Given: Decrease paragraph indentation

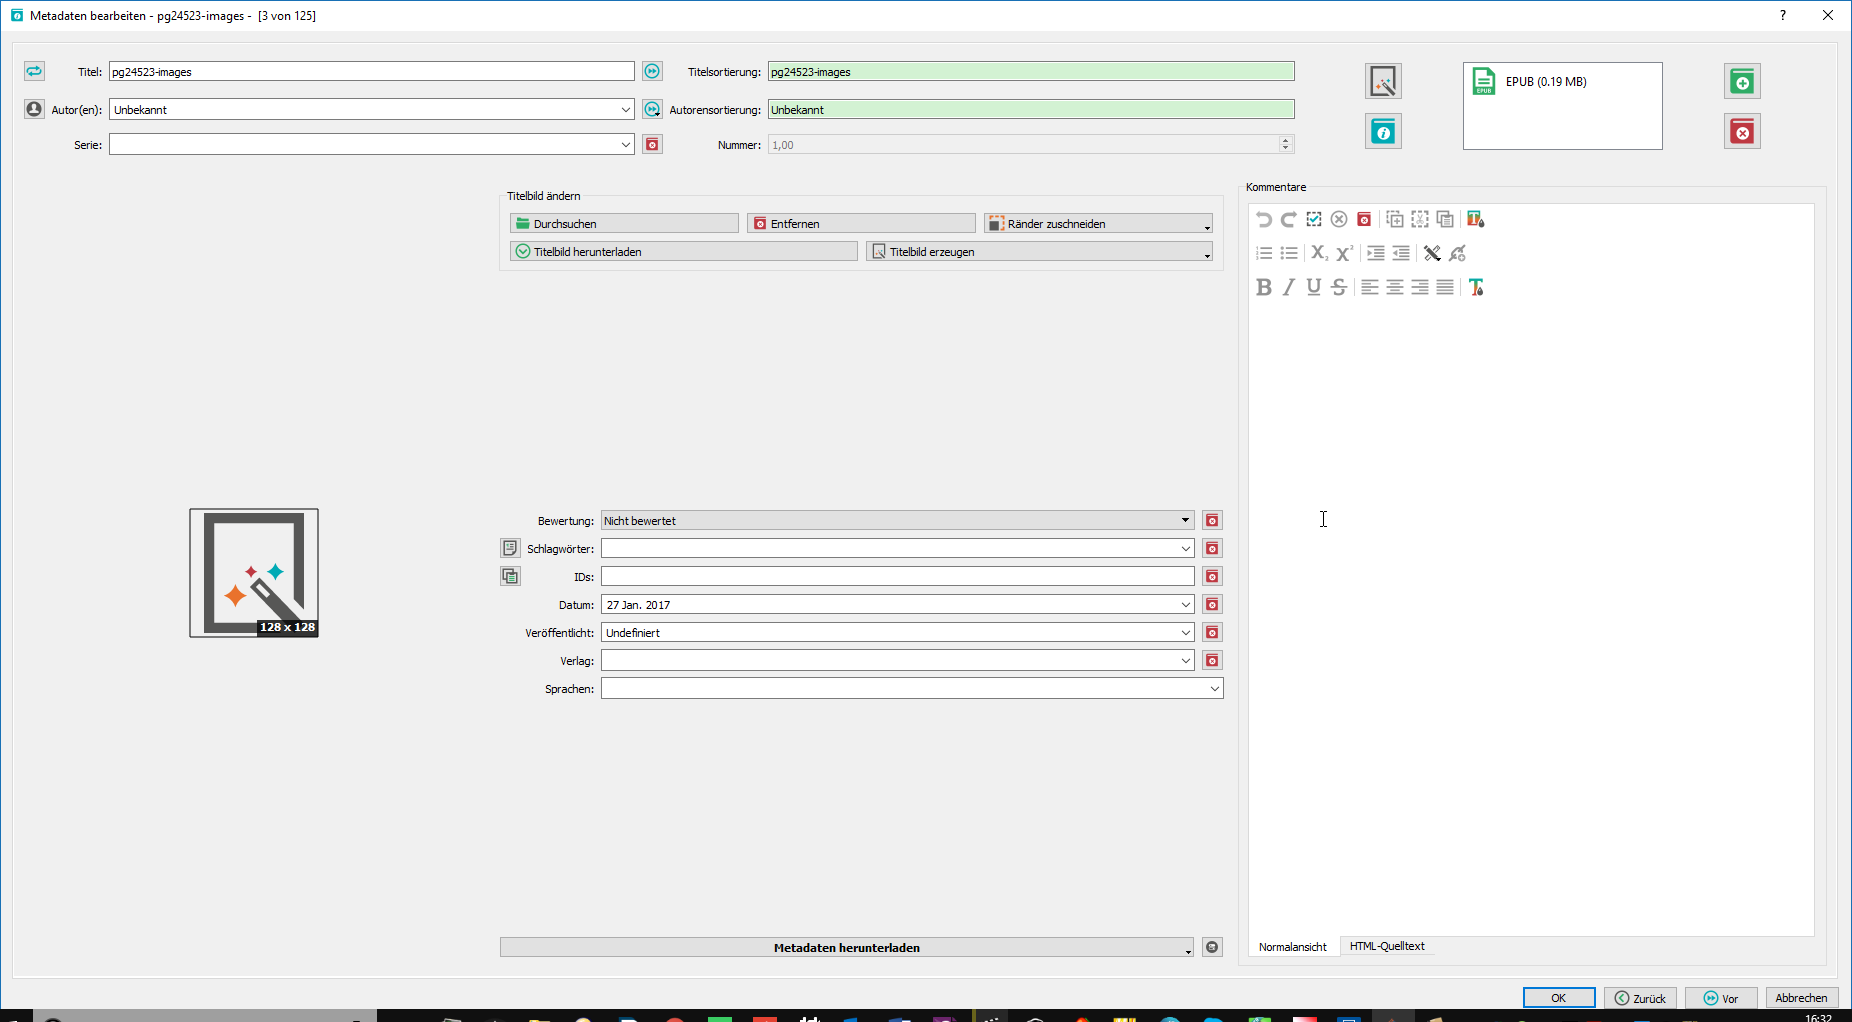Looking at the screenshot, I should pos(1401,253).
